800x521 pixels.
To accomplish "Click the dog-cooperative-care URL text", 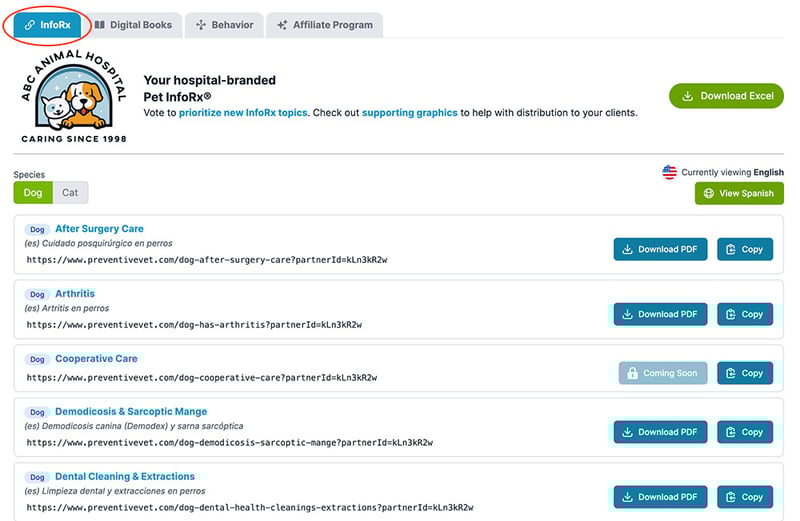I will [202, 378].
